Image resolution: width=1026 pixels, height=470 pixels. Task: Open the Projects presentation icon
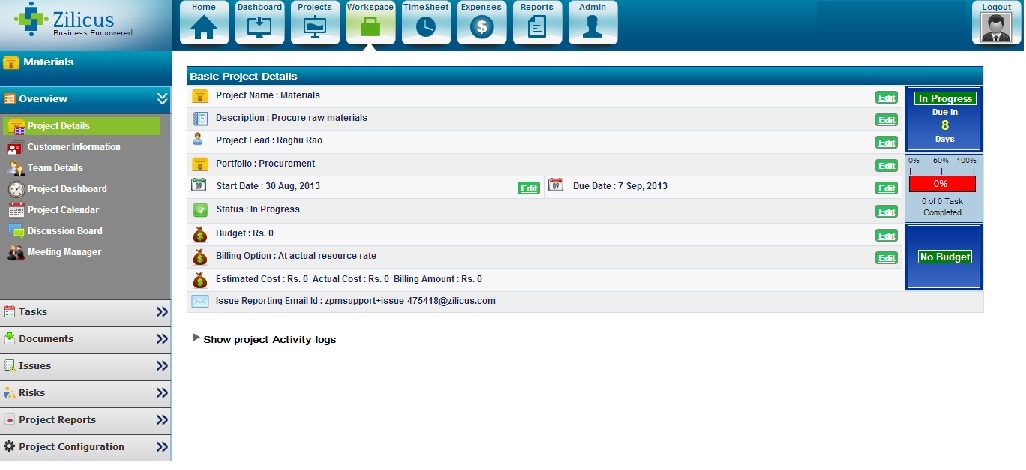(x=315, y=25)
